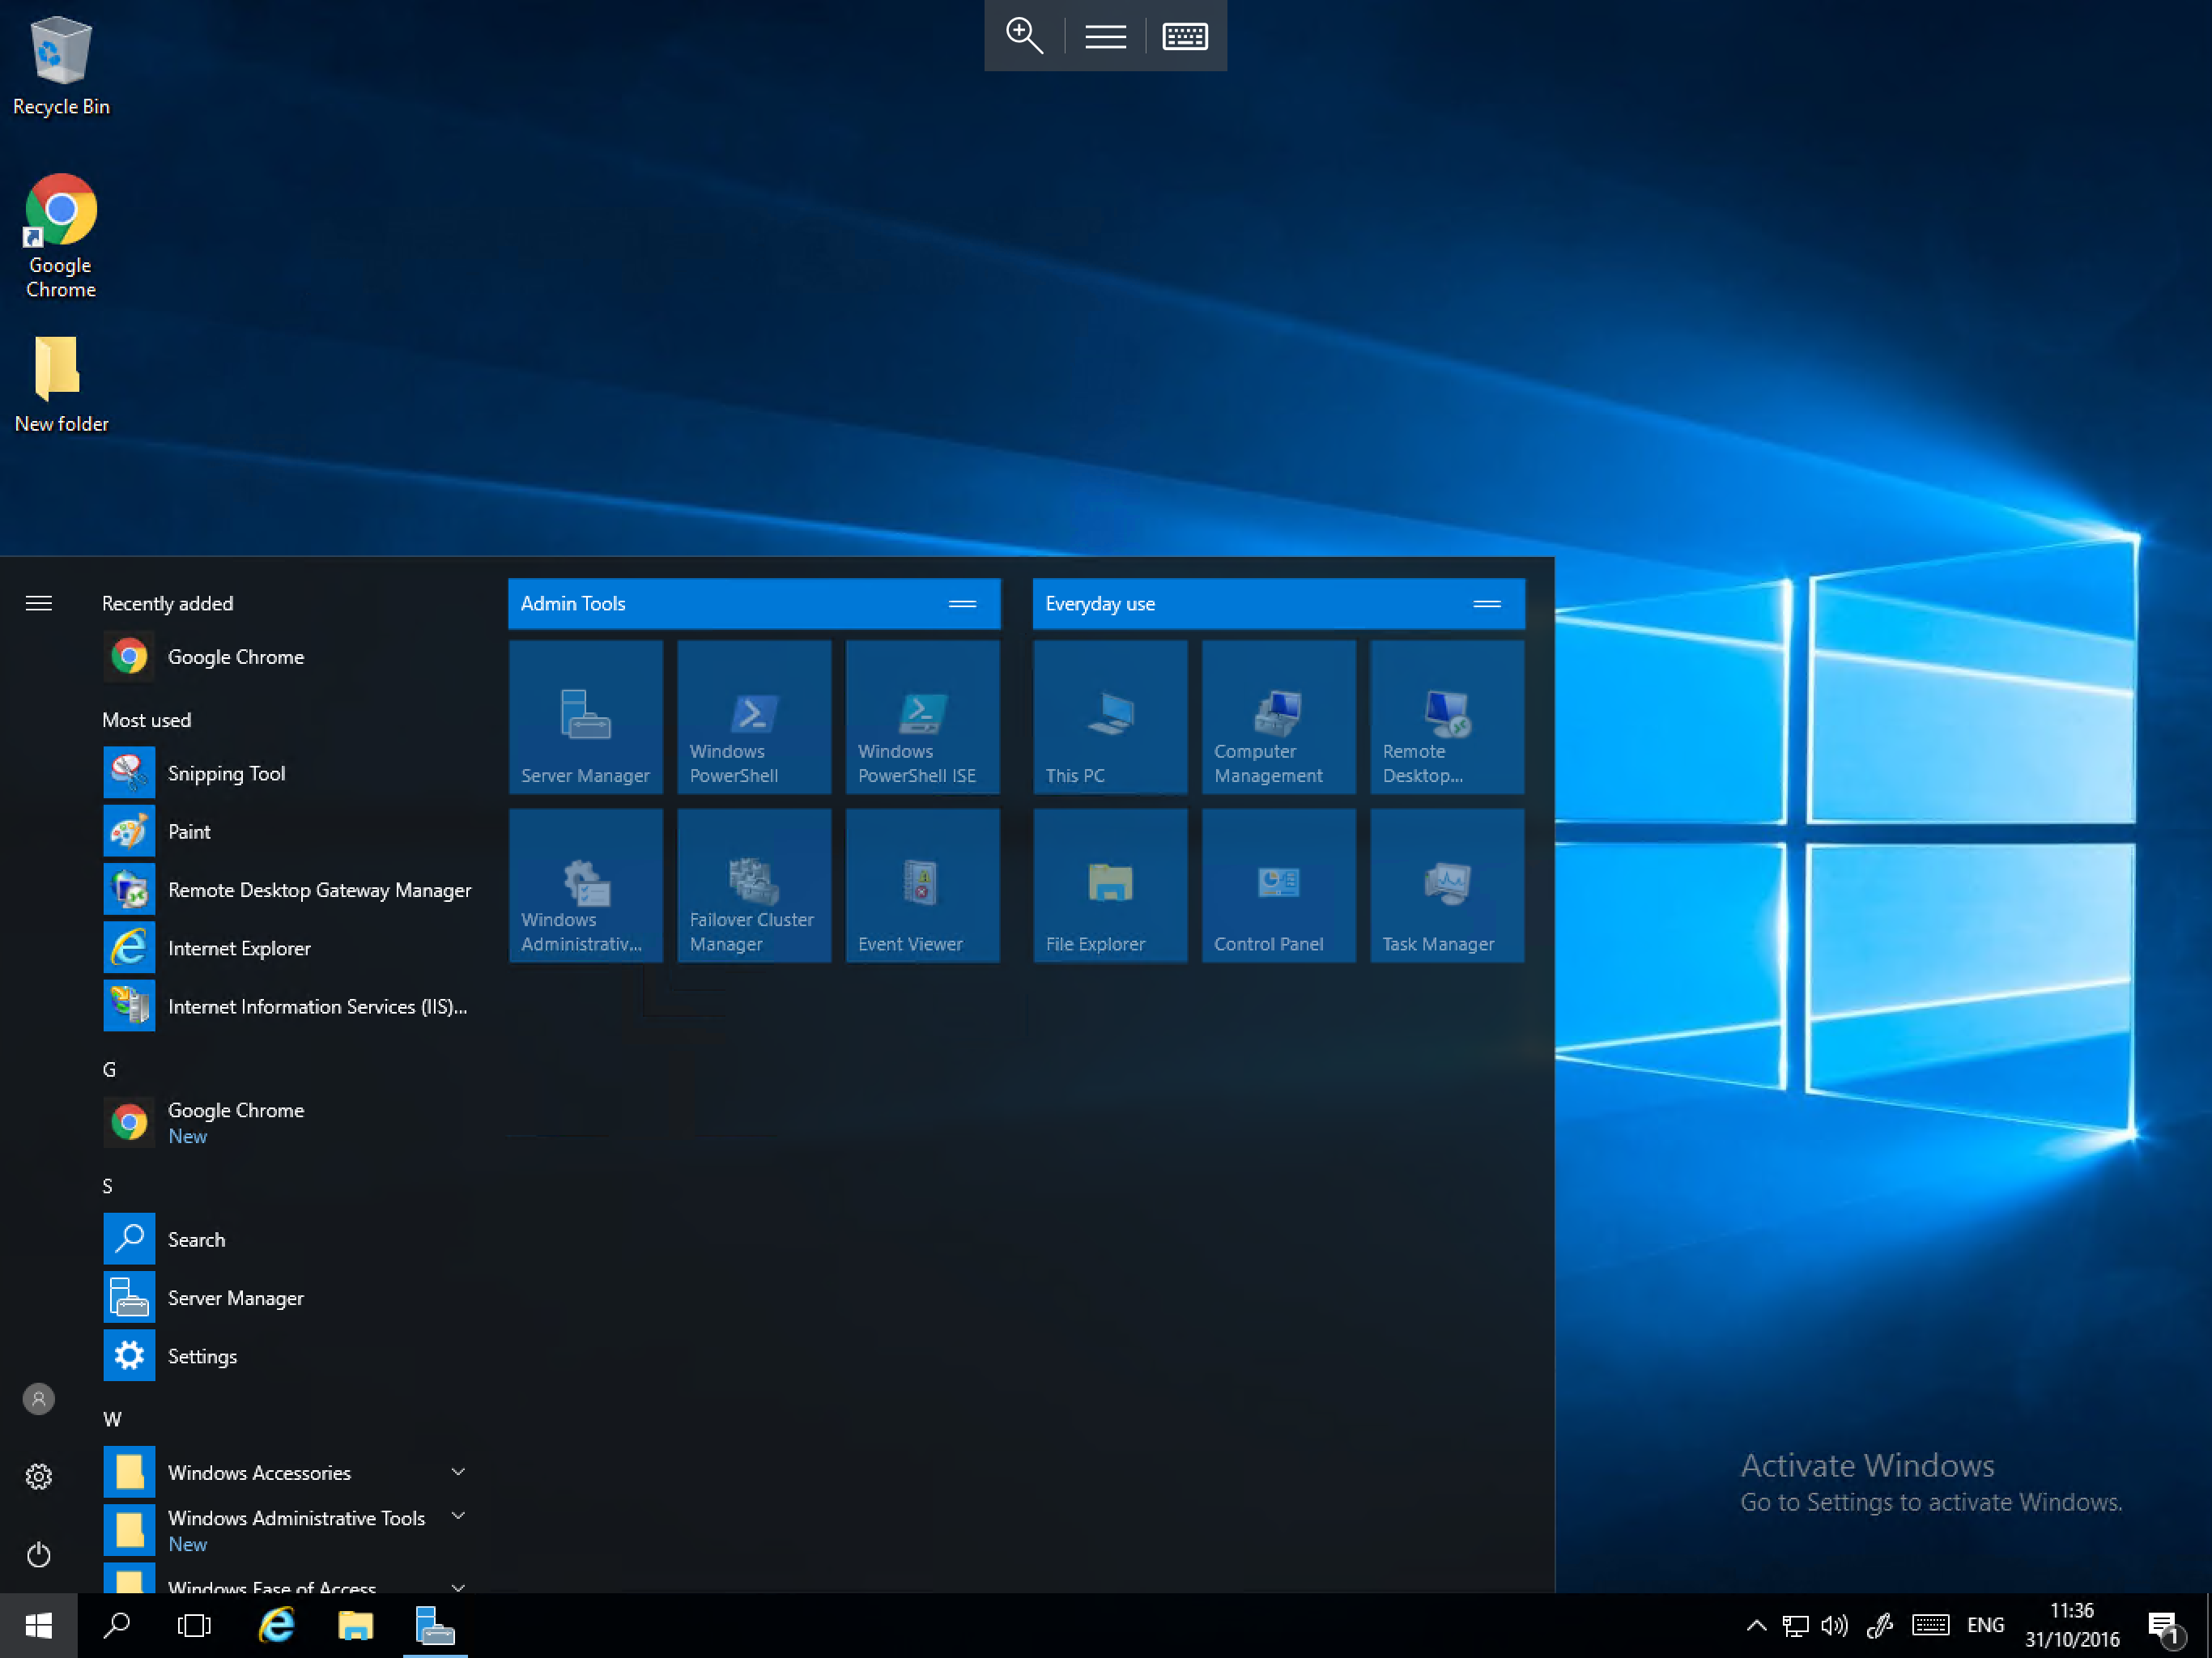This screenshot has width=2212, height=1658.
Task: Click the zoom magnifier in connection bar
Action: coord(1024,36)
